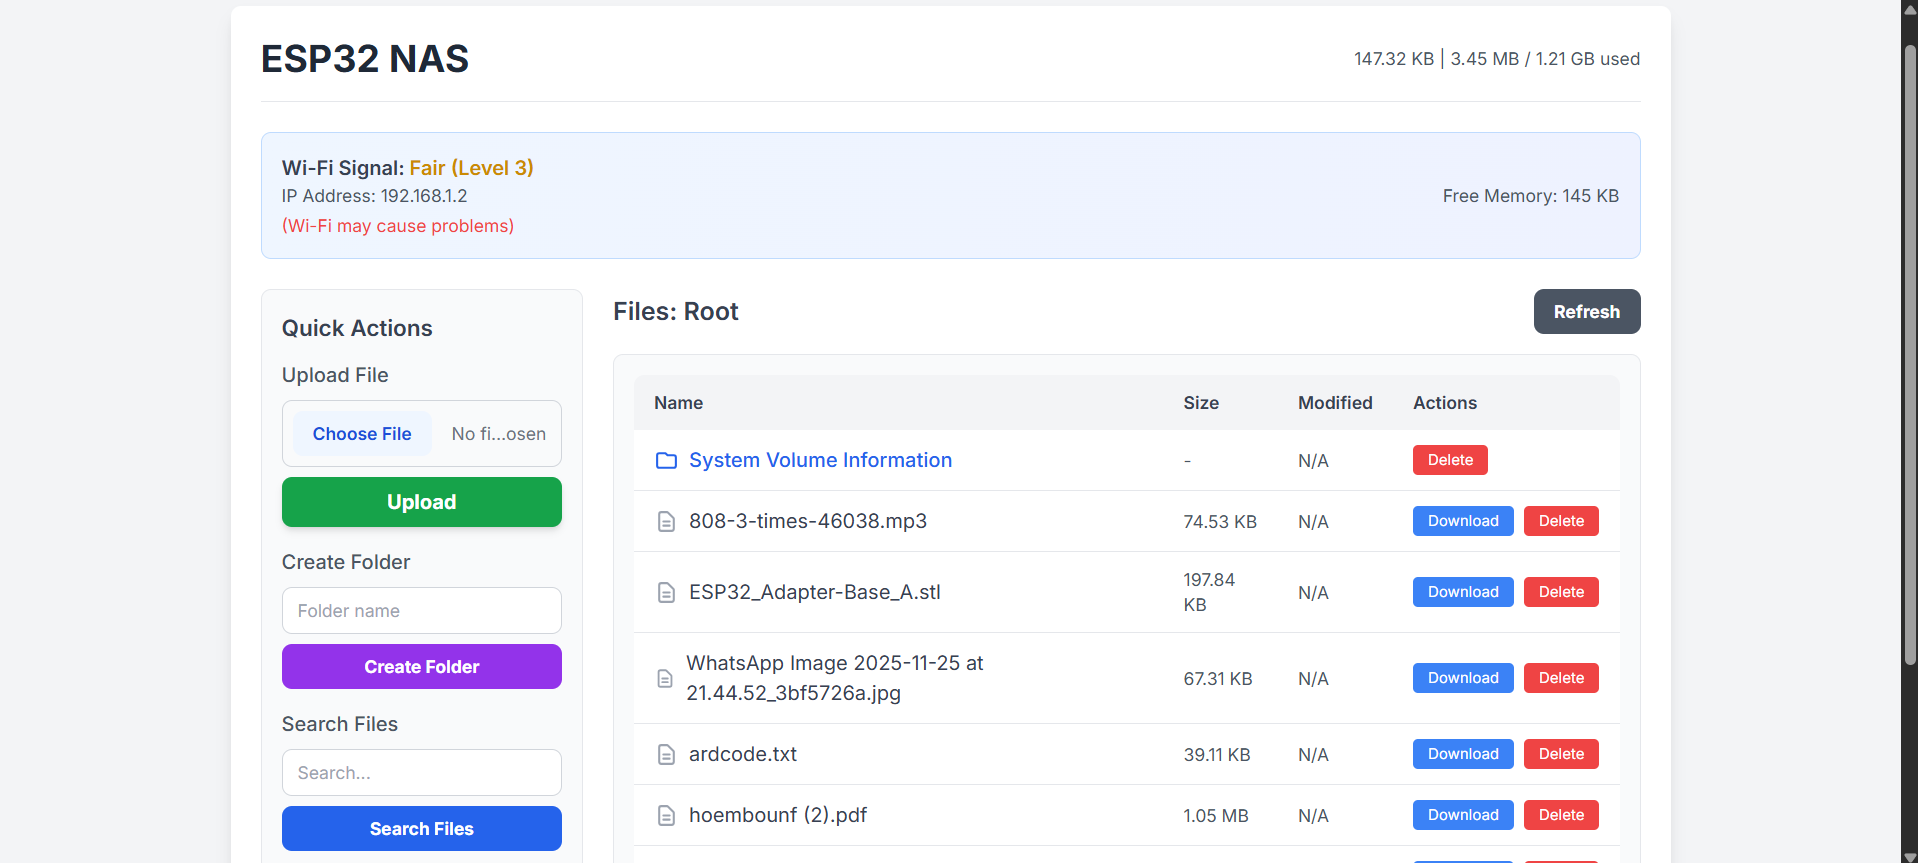Focus the Folder name input field
Image resolution: width=1918 pixels, height=863 pixels.
[x=421, y=611]
